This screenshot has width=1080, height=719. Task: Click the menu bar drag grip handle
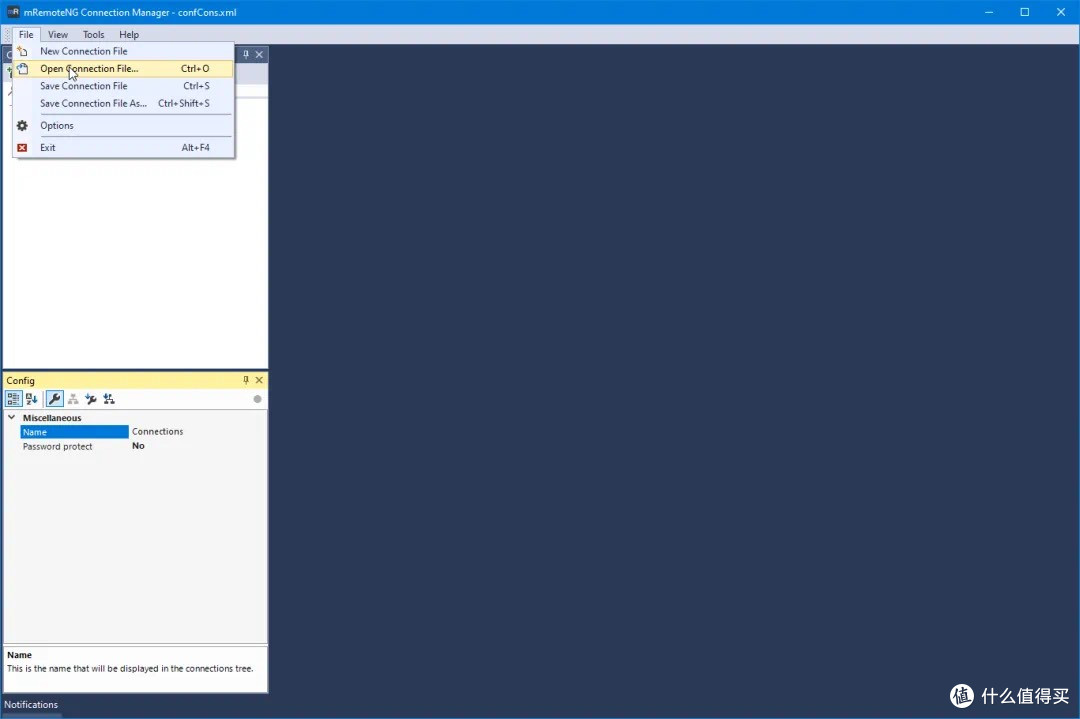point(8,34)
